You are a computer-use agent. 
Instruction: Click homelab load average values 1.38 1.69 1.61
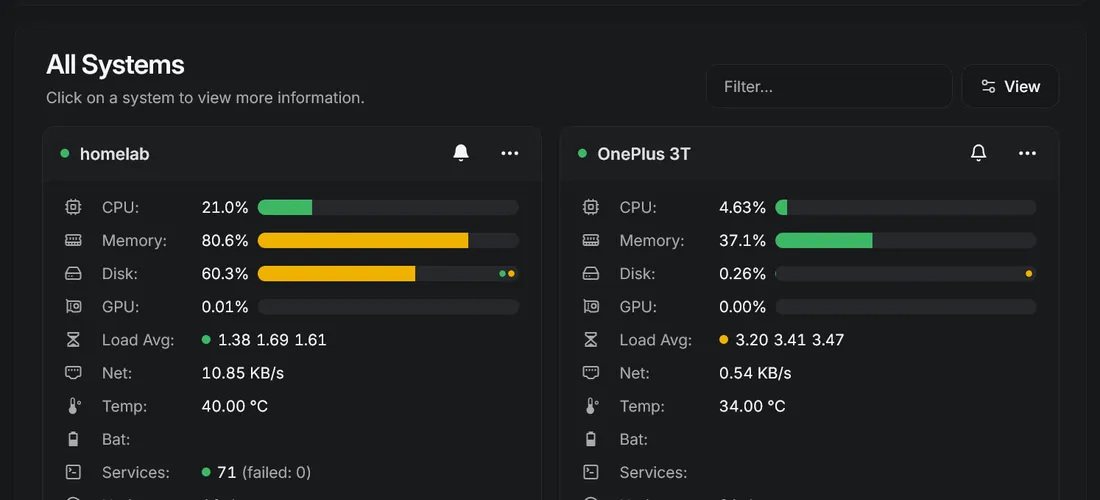tap(272, 340)
